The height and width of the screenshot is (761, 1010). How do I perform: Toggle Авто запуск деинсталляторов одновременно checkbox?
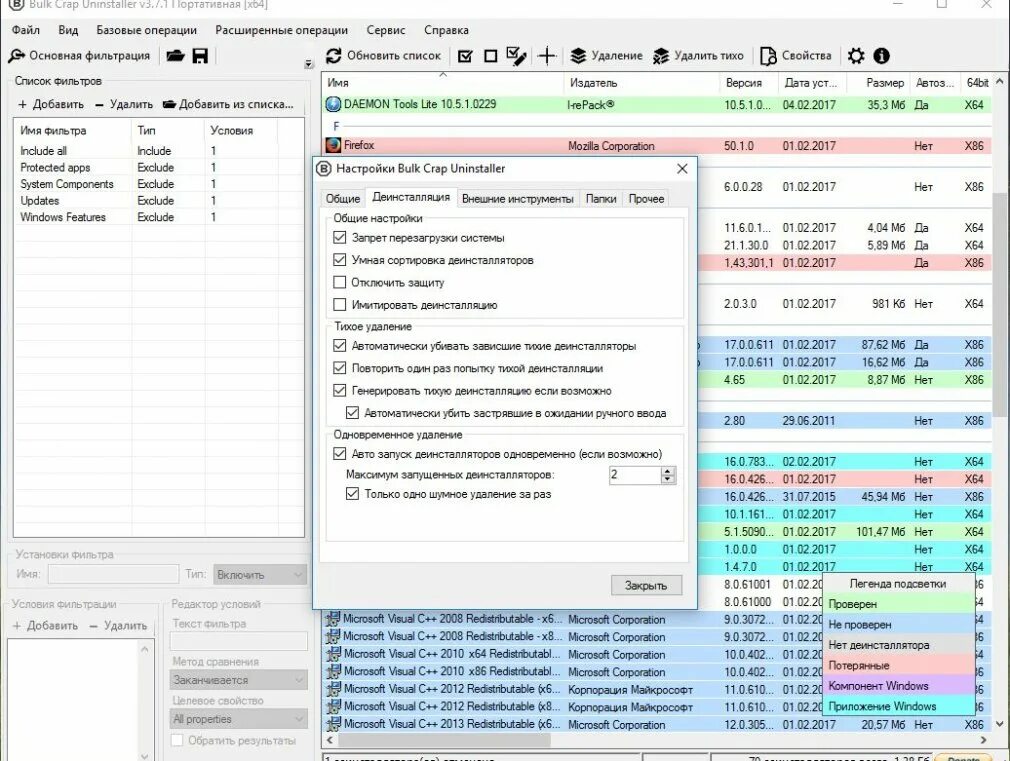pyautogui.click(x=339, y=454)
